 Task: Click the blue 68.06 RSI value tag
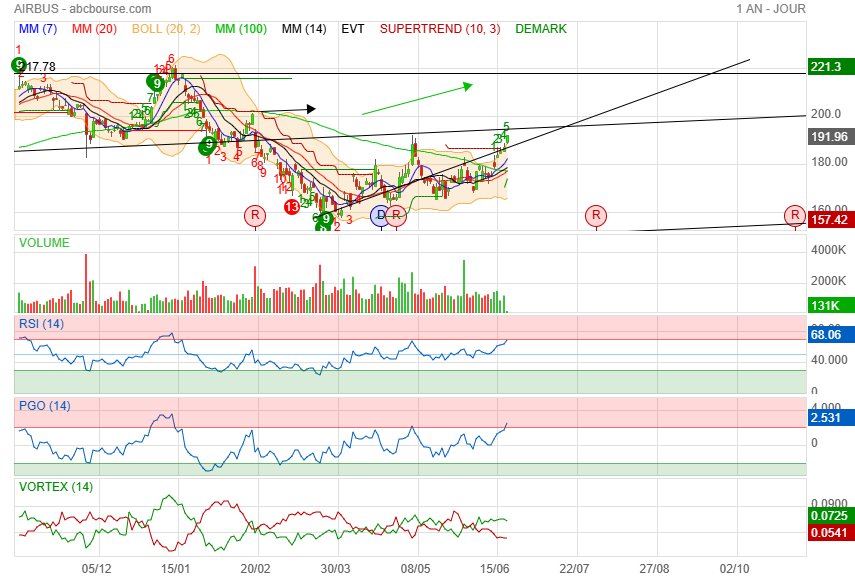(x=831, y=334)
